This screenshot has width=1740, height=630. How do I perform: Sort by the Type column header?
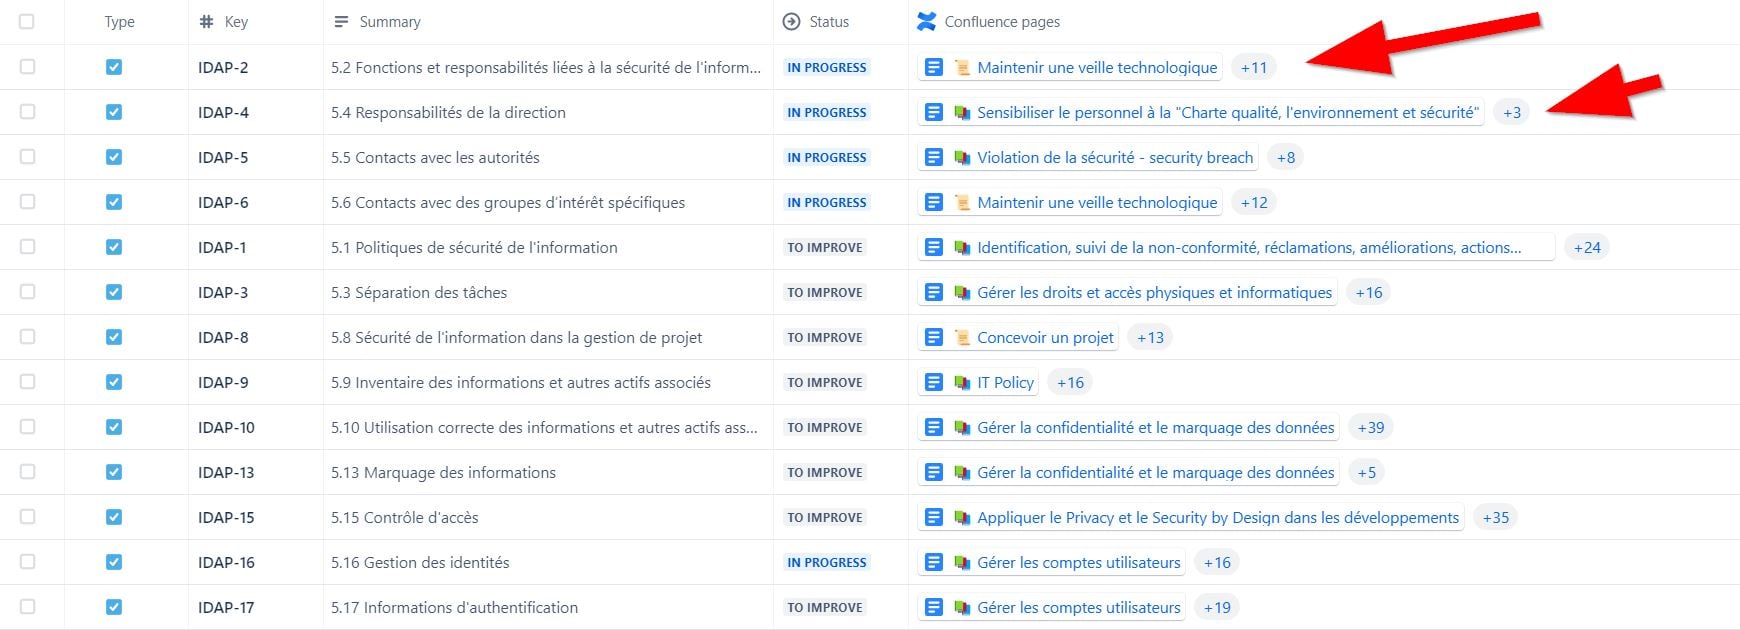tap(119, 21)
